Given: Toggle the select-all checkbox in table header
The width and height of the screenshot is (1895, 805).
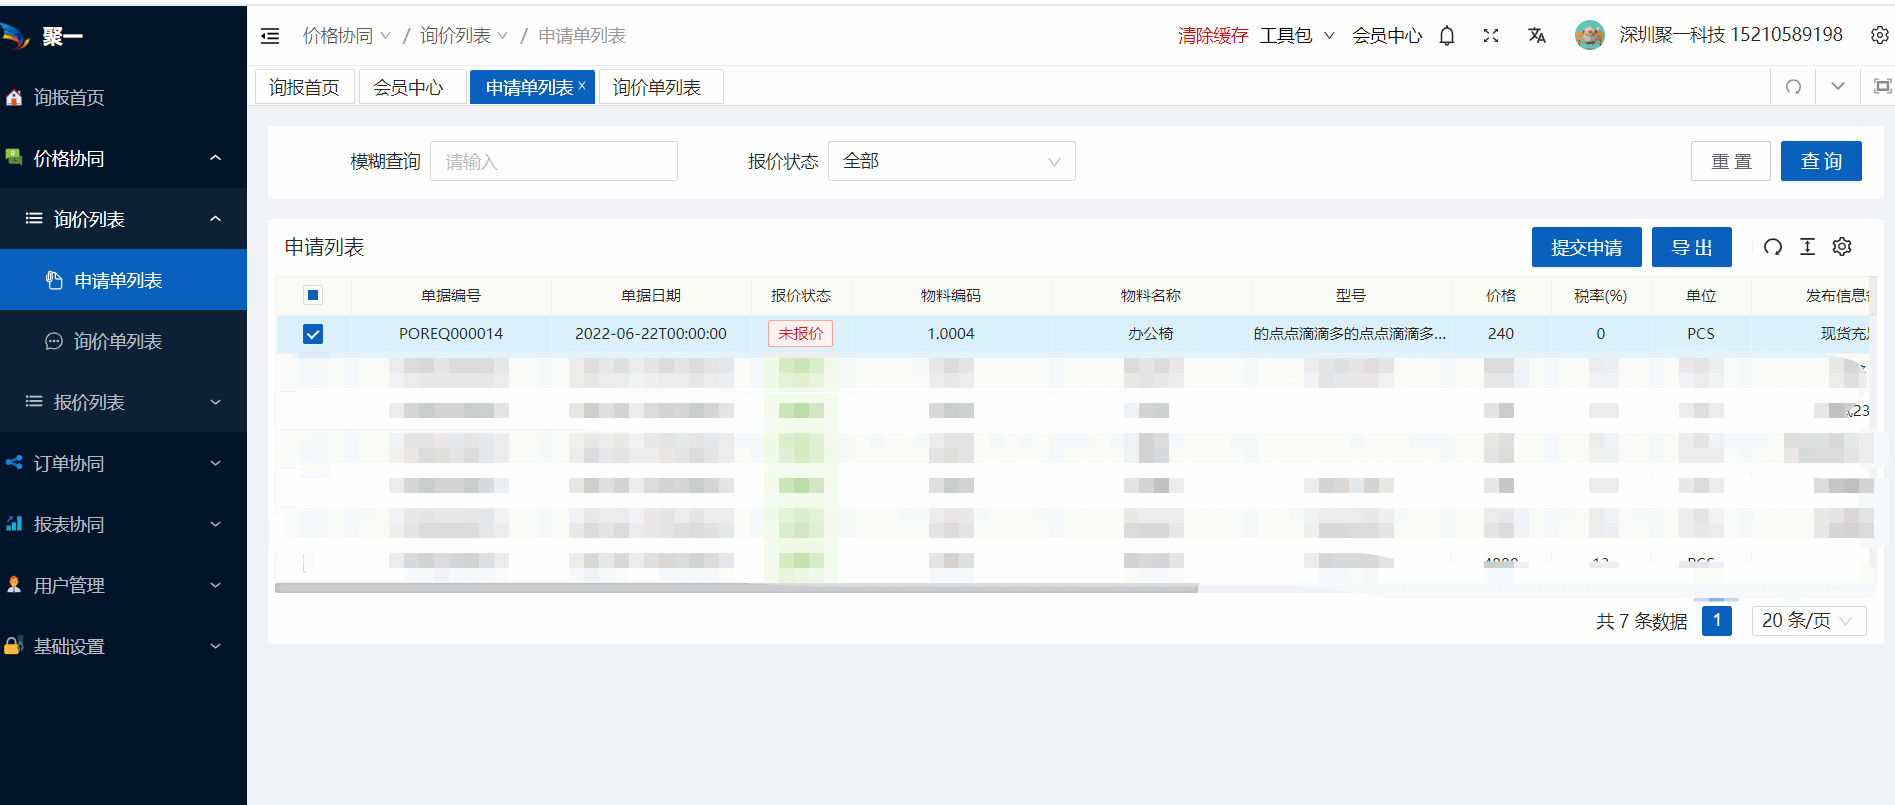Looking at the screenshot, I should [313, 295].
